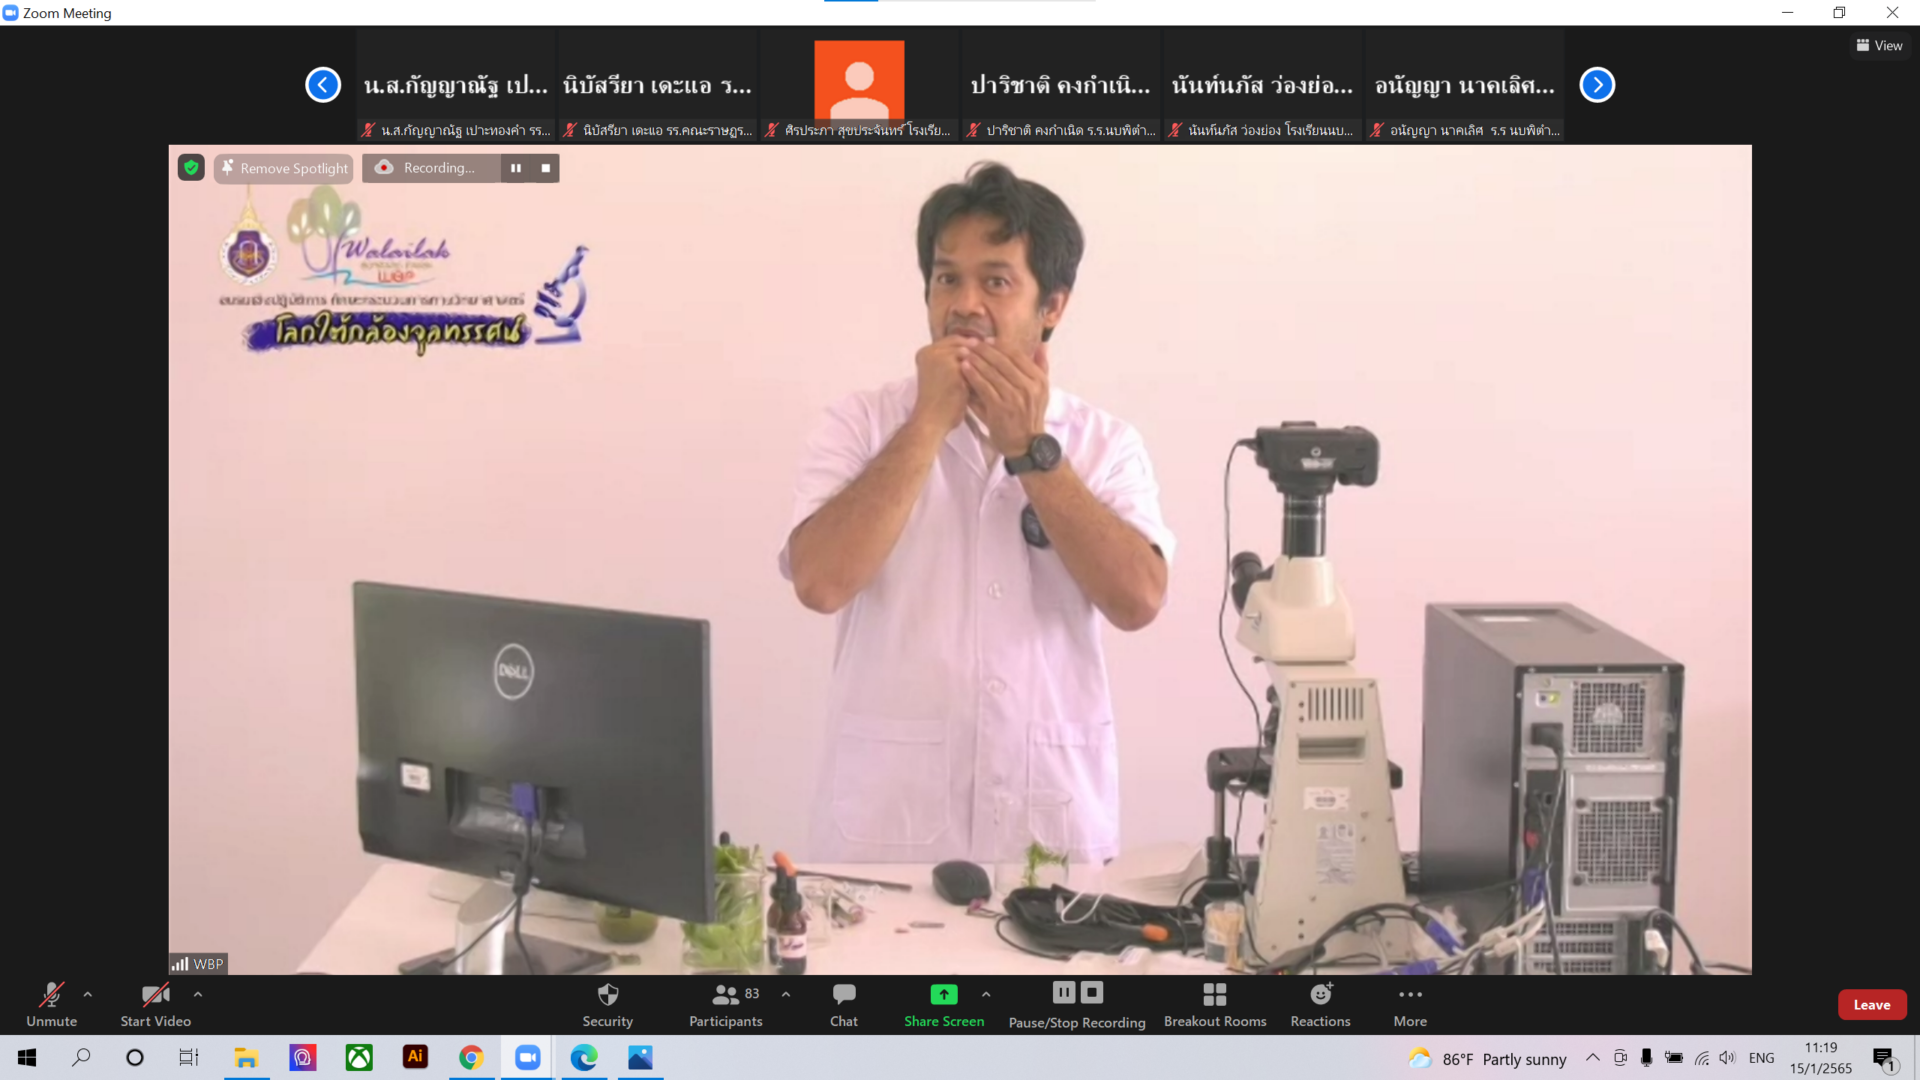Pause recording from the top recording bar
This screenshot has height=1080, width=1920.
click(516, 168)
